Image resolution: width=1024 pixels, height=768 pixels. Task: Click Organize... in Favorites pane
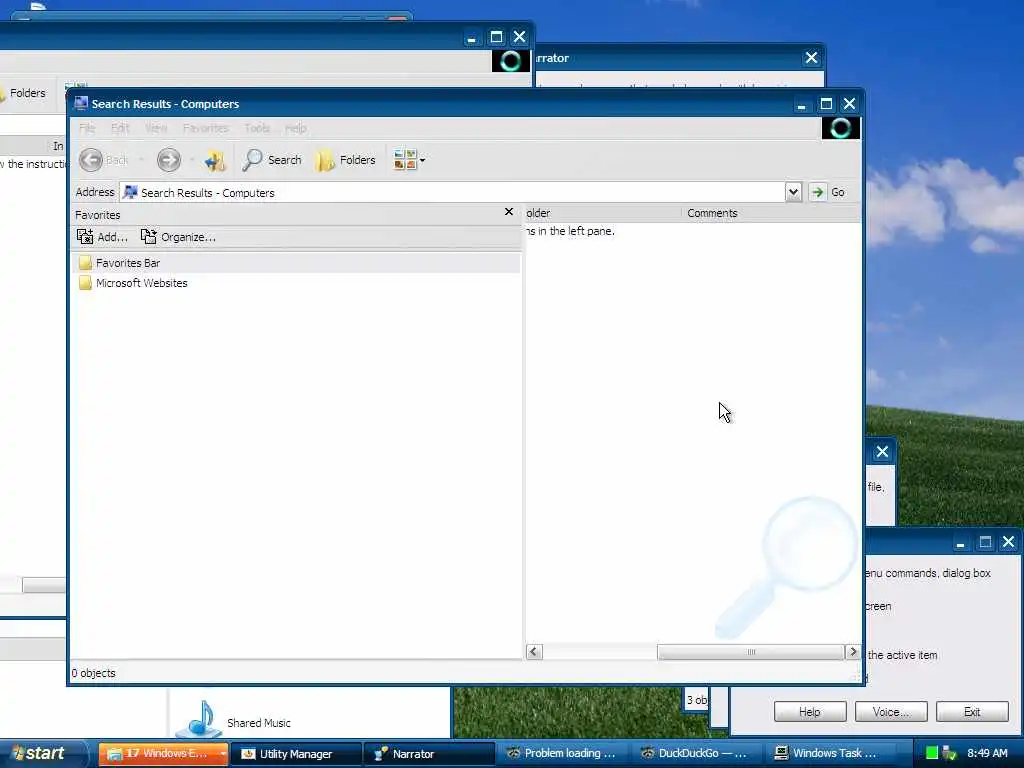[178, 237]
